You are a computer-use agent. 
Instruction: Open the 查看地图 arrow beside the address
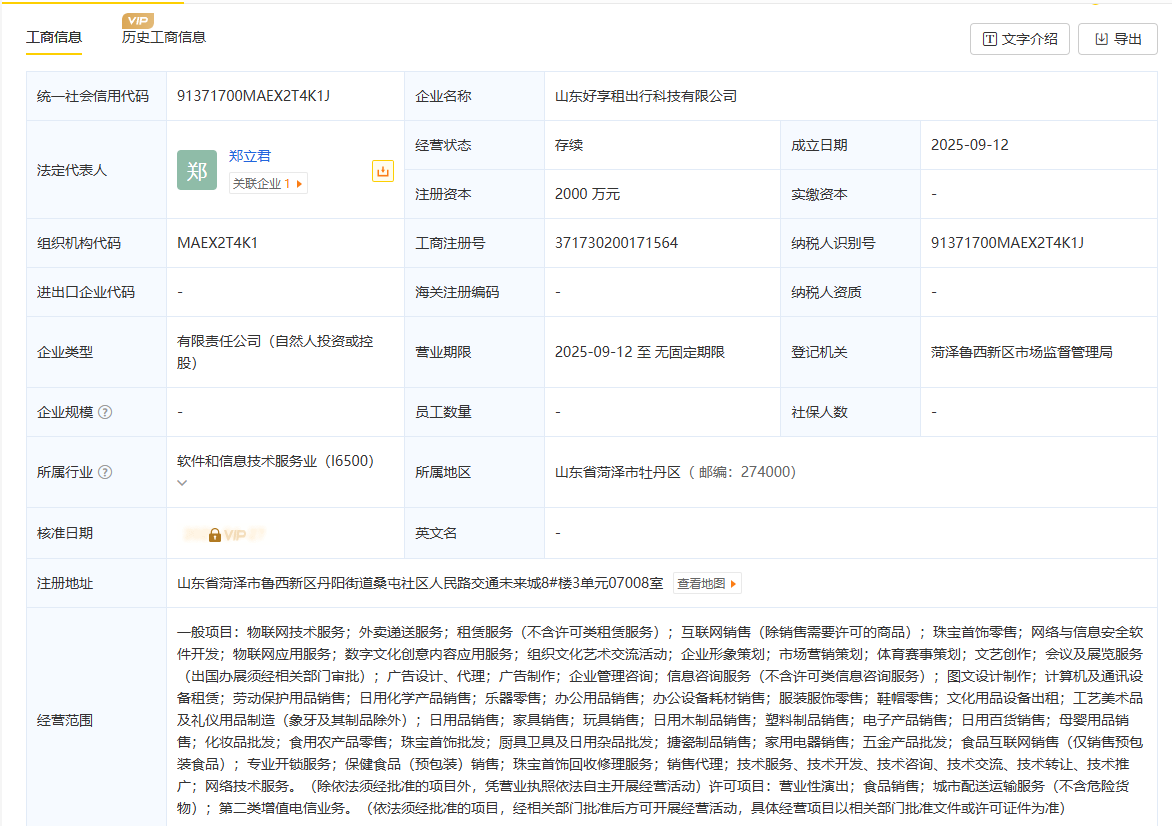[733, 584]
